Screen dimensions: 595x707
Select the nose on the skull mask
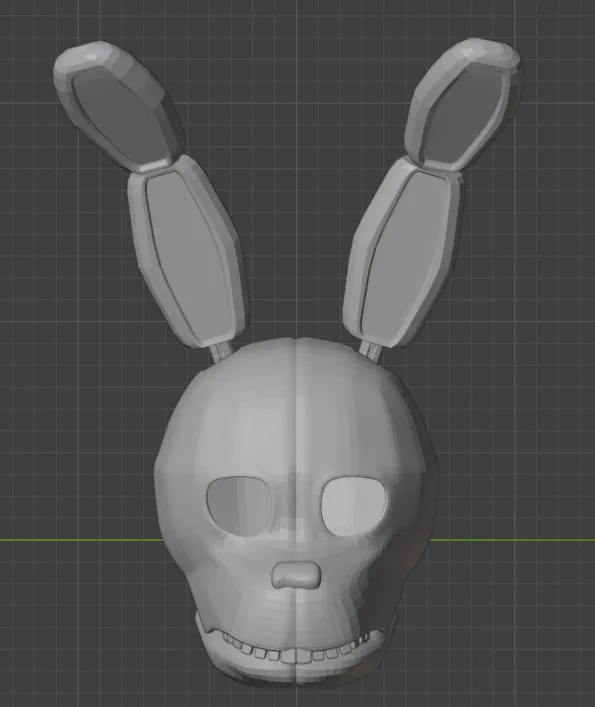pyautogui.click(x=296, y=575)
